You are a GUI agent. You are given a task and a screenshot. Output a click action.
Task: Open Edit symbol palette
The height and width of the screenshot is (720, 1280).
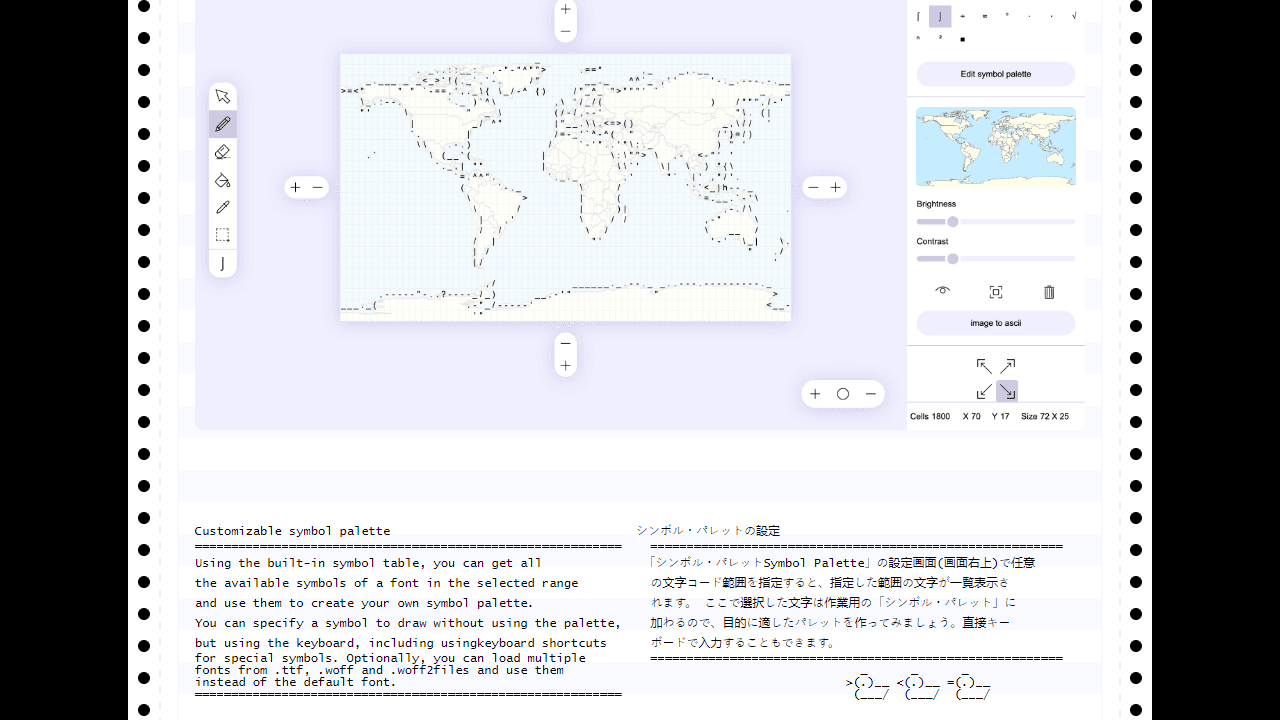pos(996,74)
